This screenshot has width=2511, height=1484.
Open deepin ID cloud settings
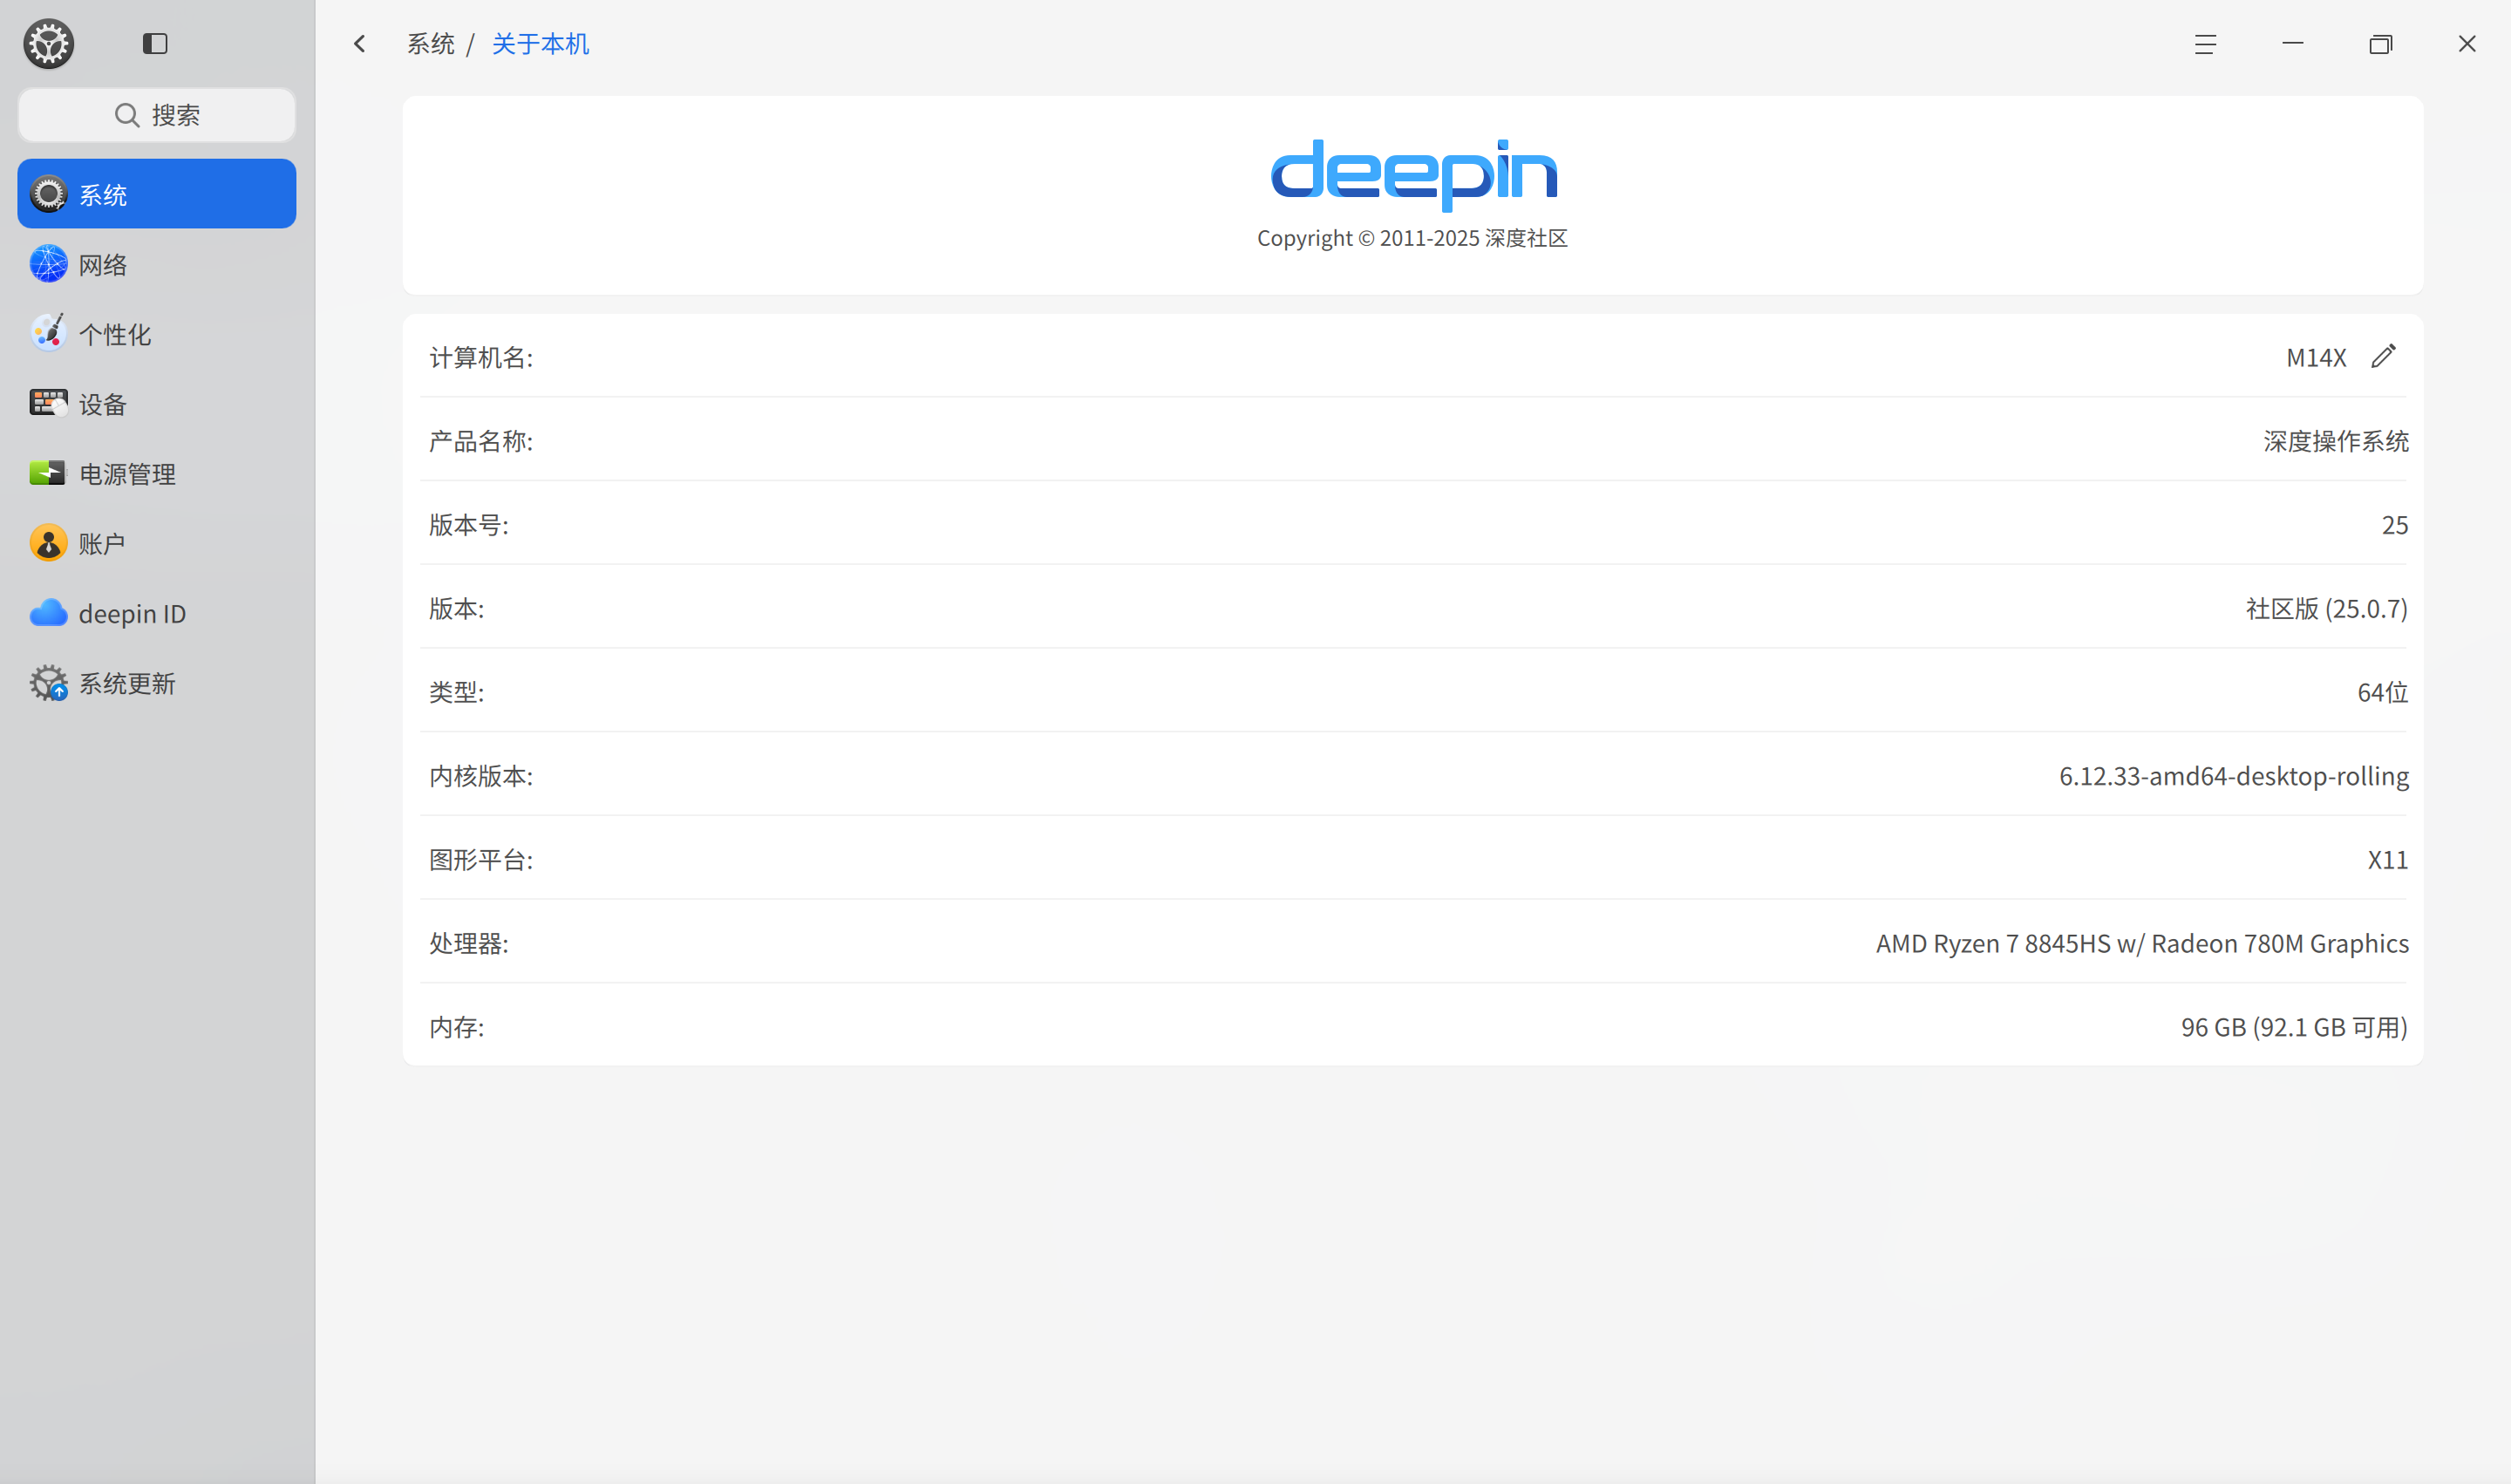coord(157,613)
